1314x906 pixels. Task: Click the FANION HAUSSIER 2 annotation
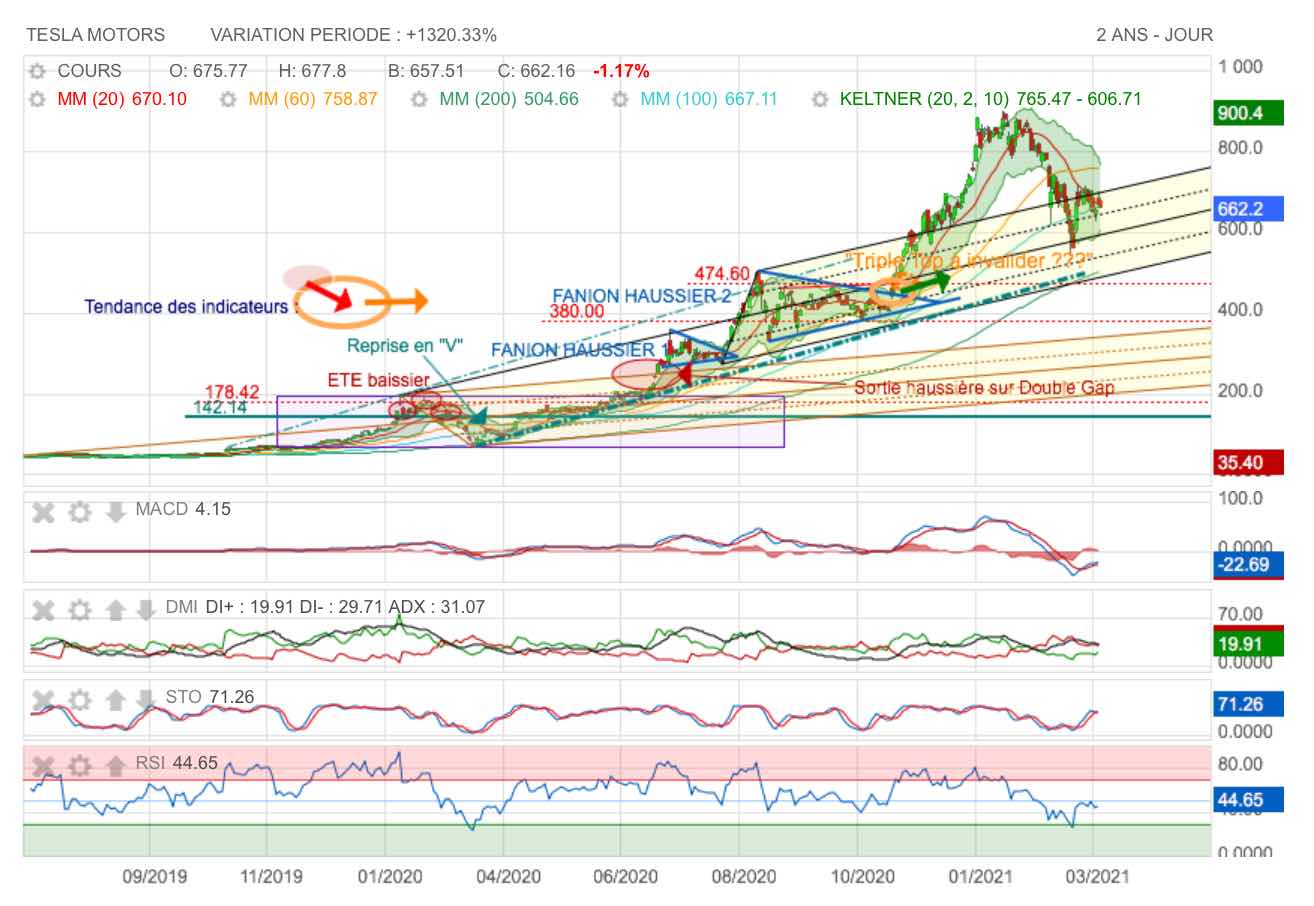coord(641,296)
